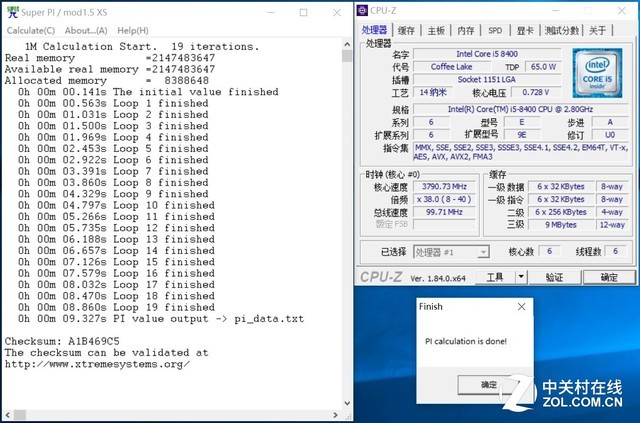Click the PI calculation is done! message
Viewport: 640px width, 423px height.
pos(466,341)
